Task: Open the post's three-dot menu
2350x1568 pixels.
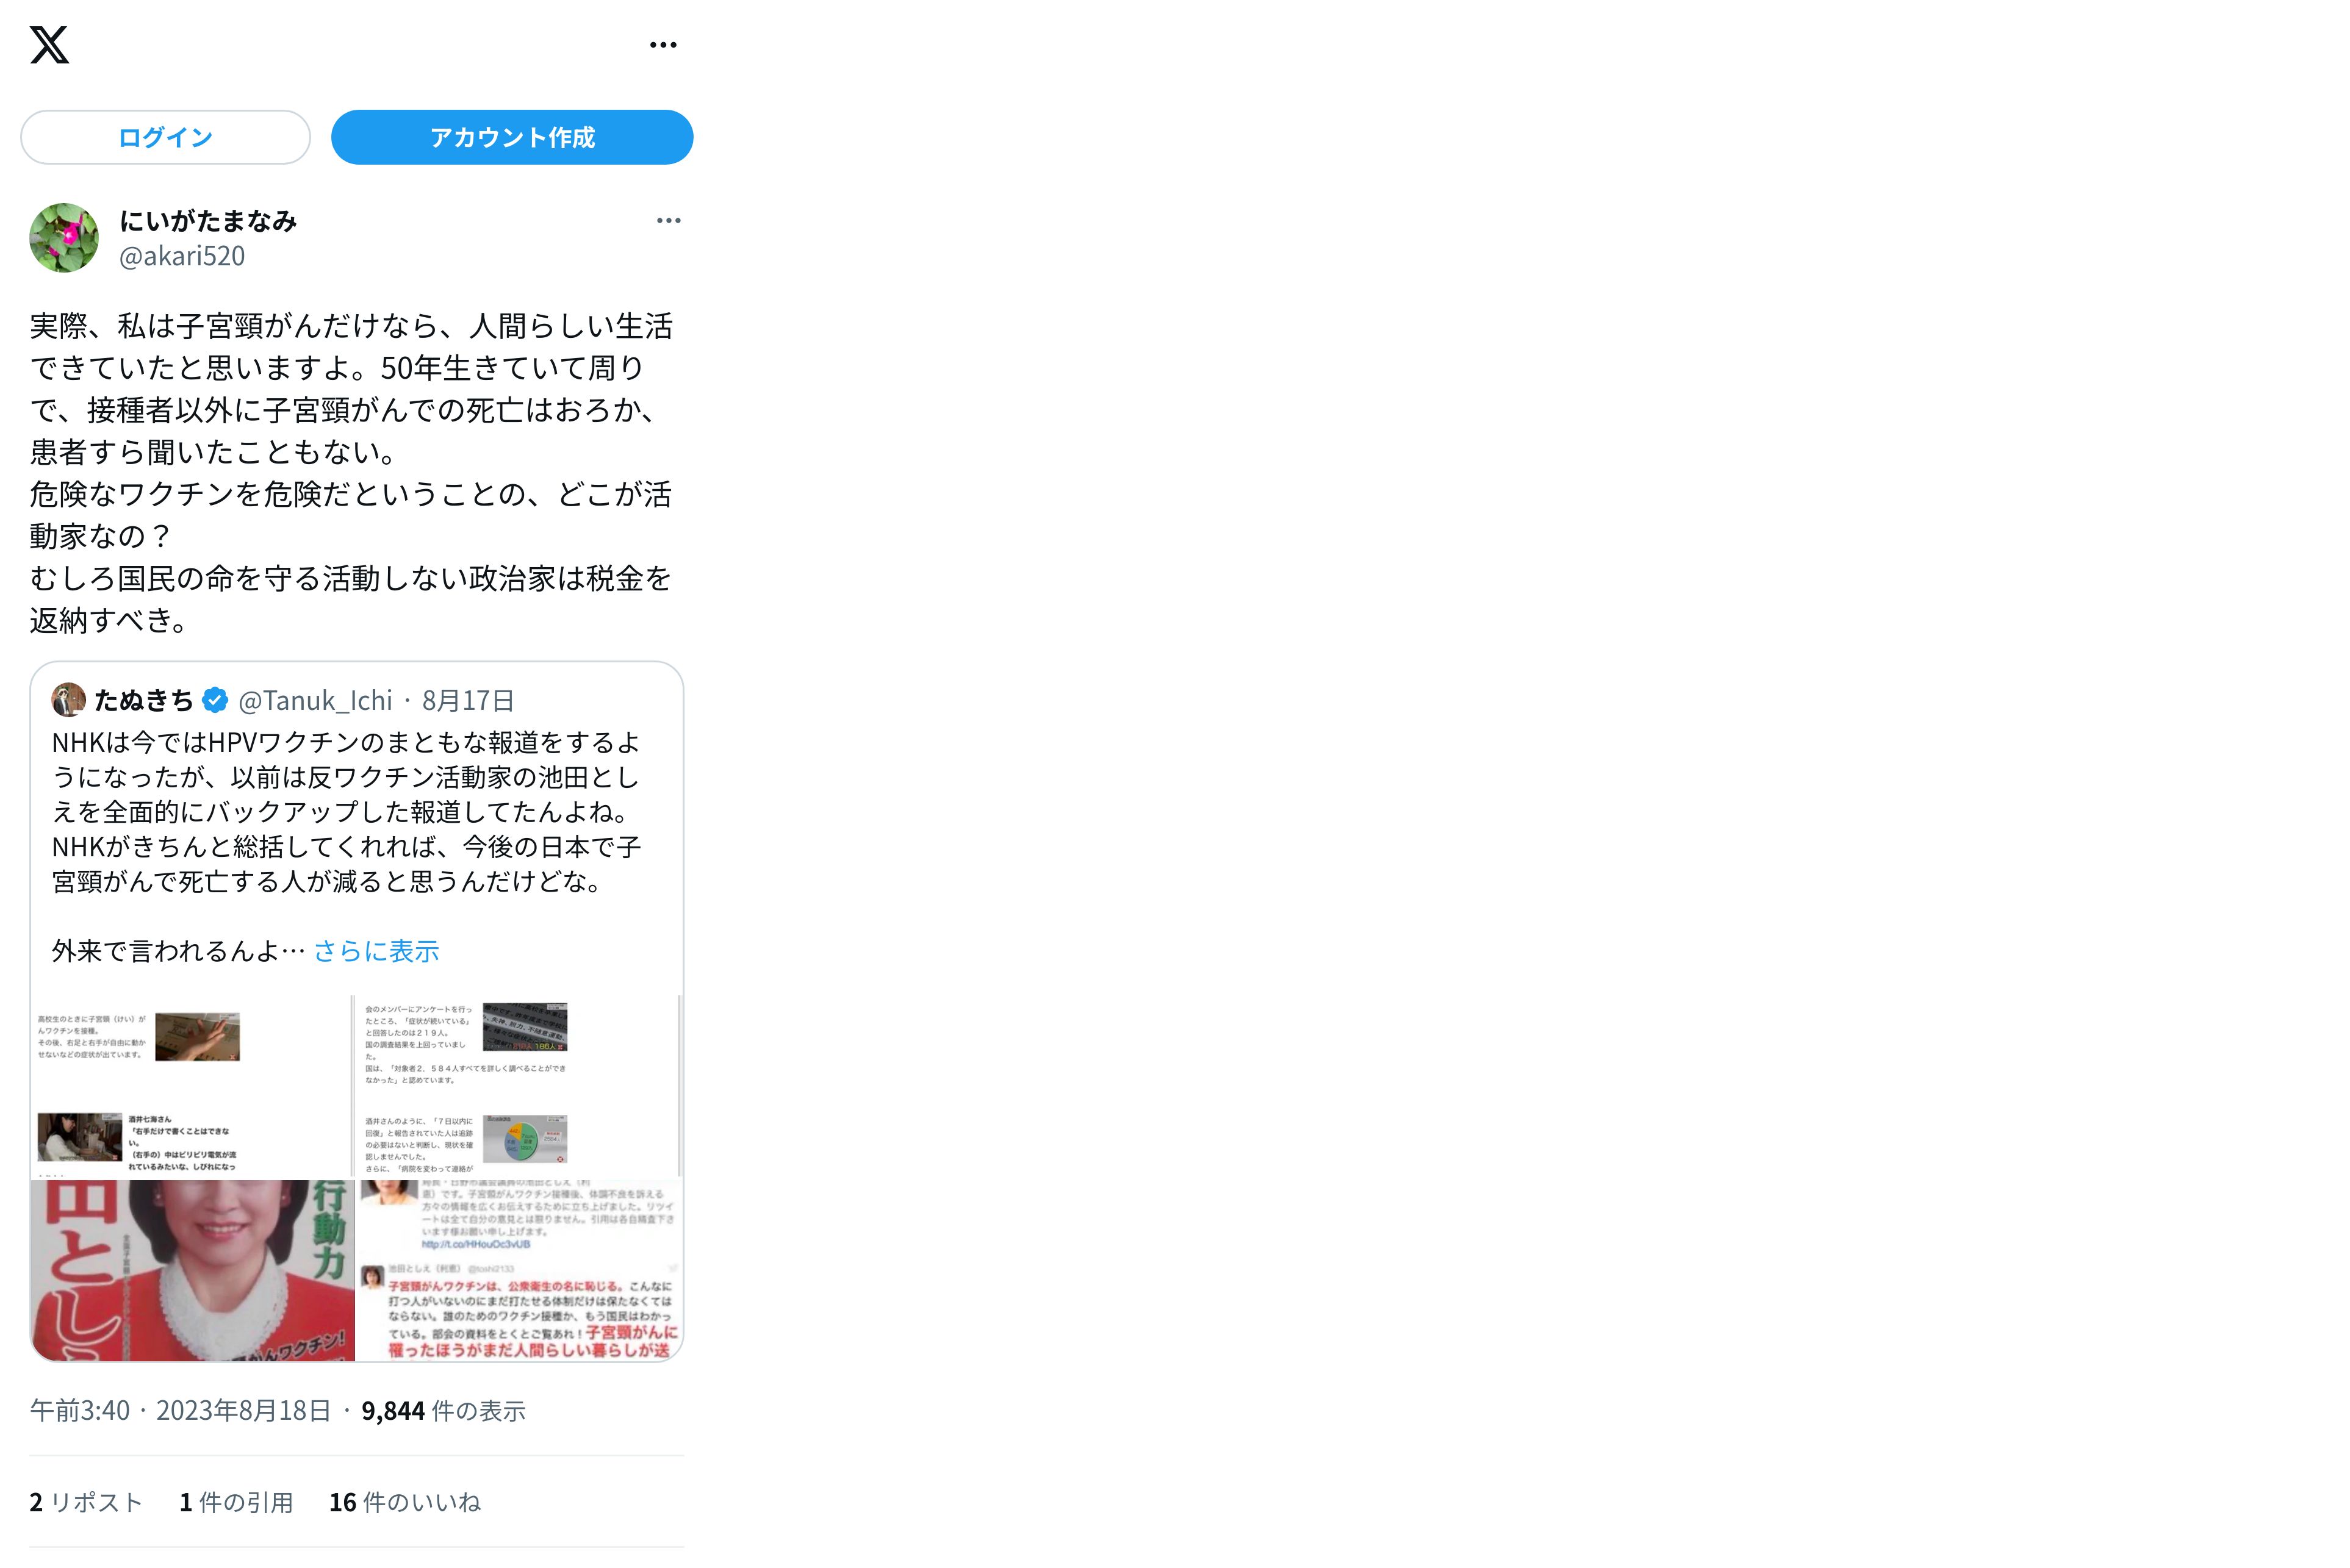Action: (x=668, y=221)
